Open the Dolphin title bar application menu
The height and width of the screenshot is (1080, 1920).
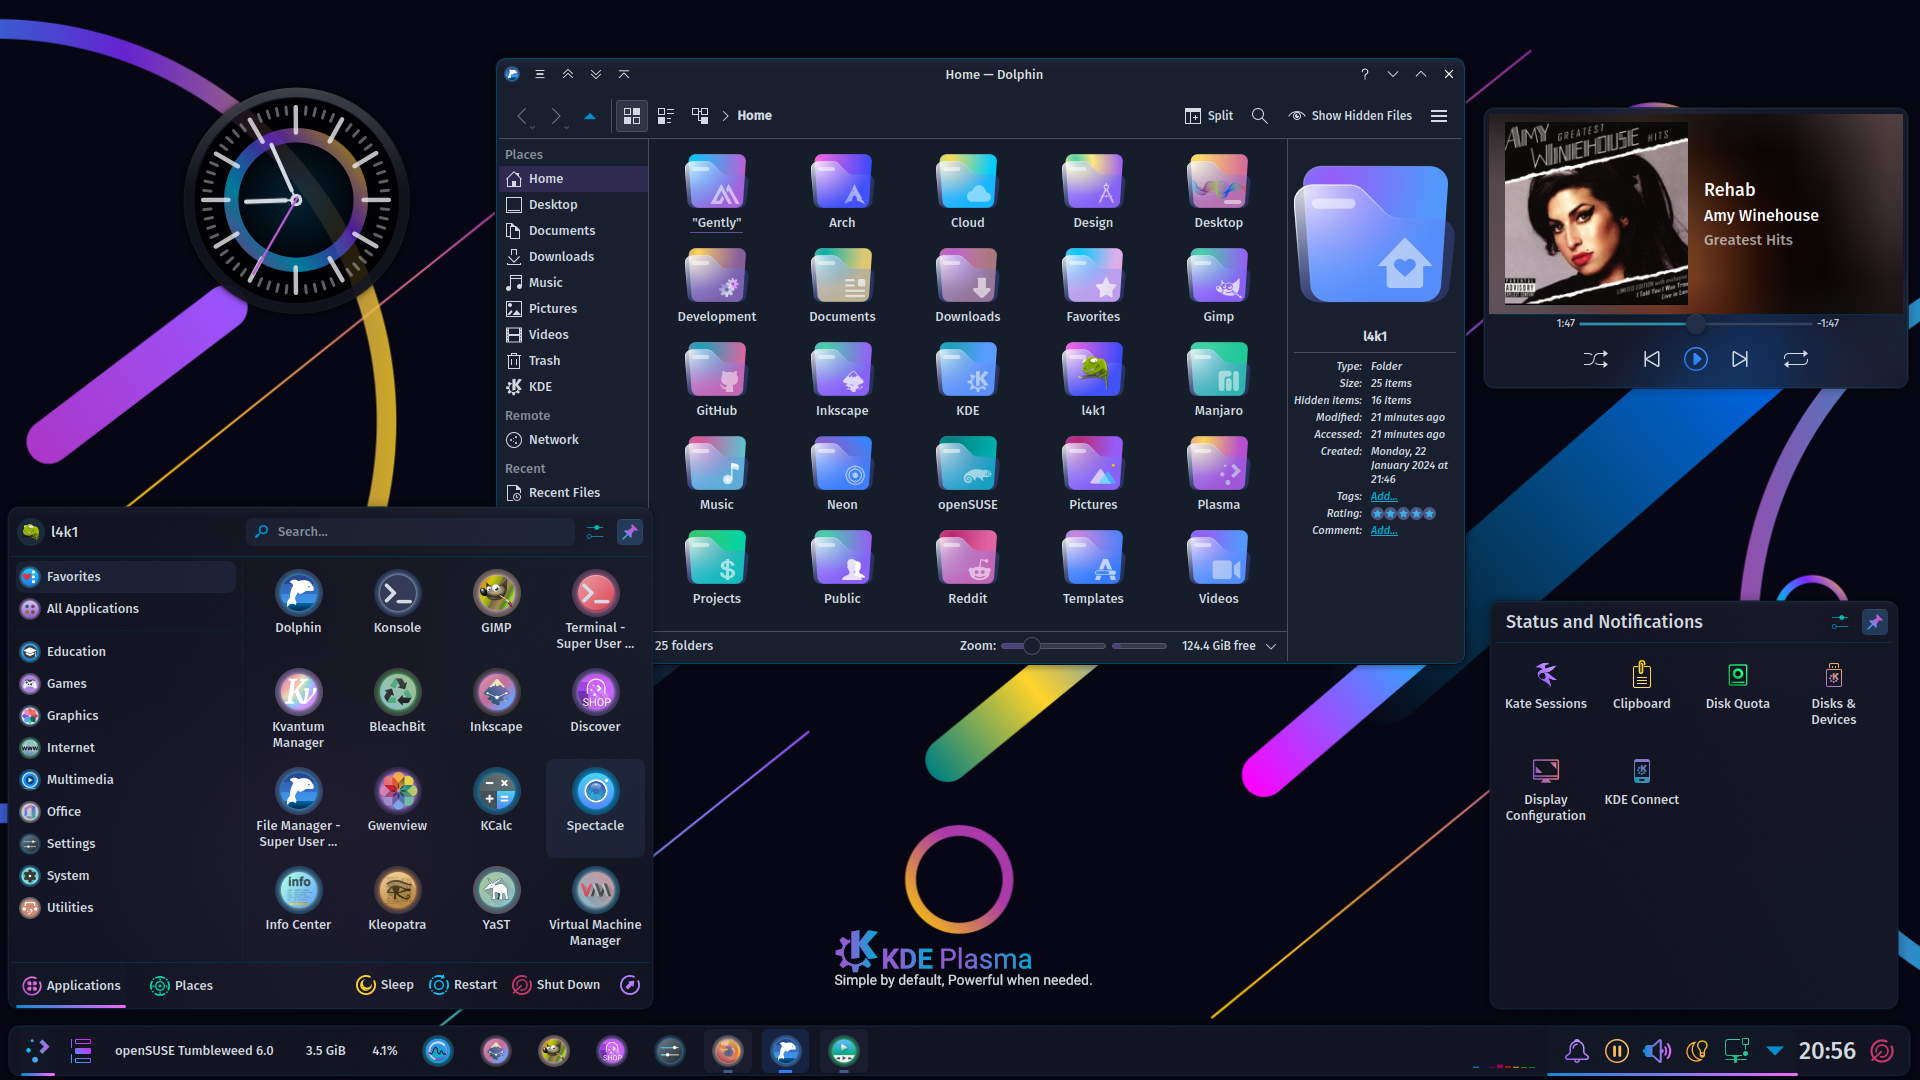[x=540, y=74]
